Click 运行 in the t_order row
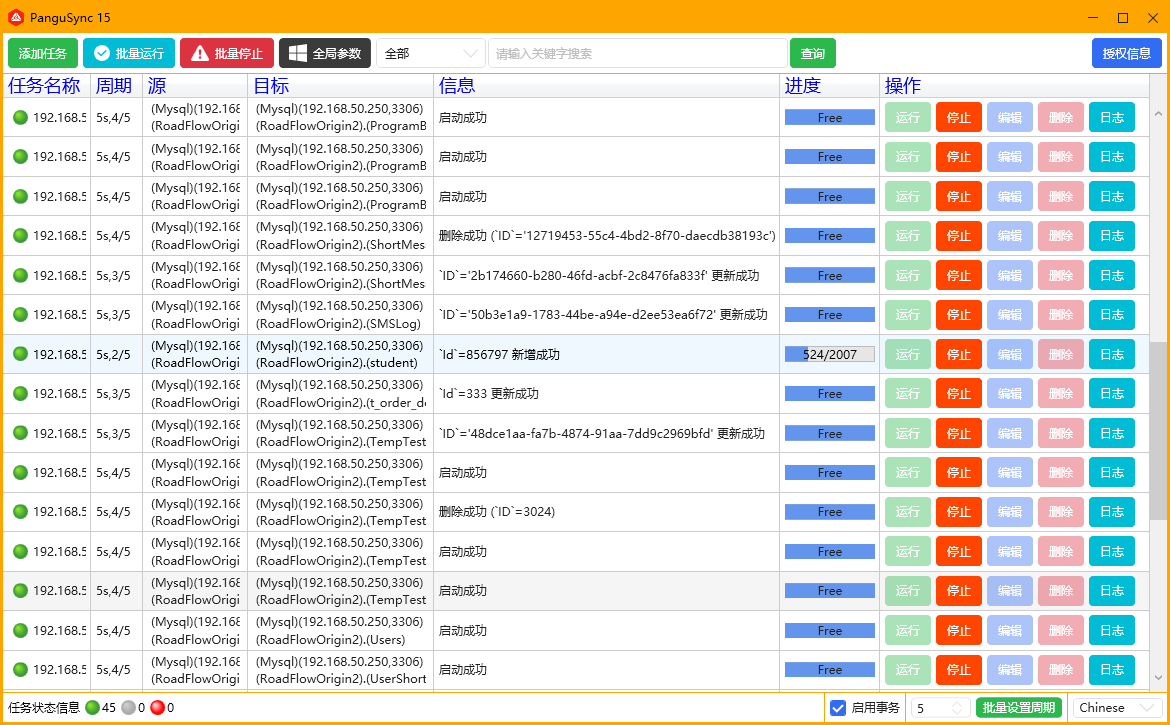Screen dimensions: 1170x725 pyautogui.click(x=907, y=394)
